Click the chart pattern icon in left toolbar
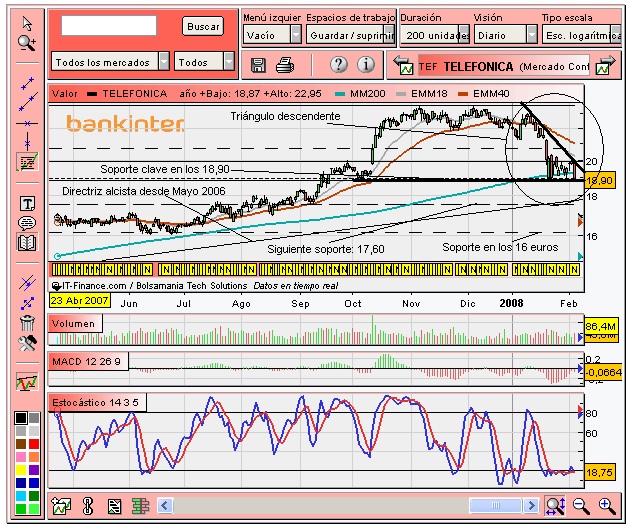This screenshot has width=631, height=528. point(27,382)
